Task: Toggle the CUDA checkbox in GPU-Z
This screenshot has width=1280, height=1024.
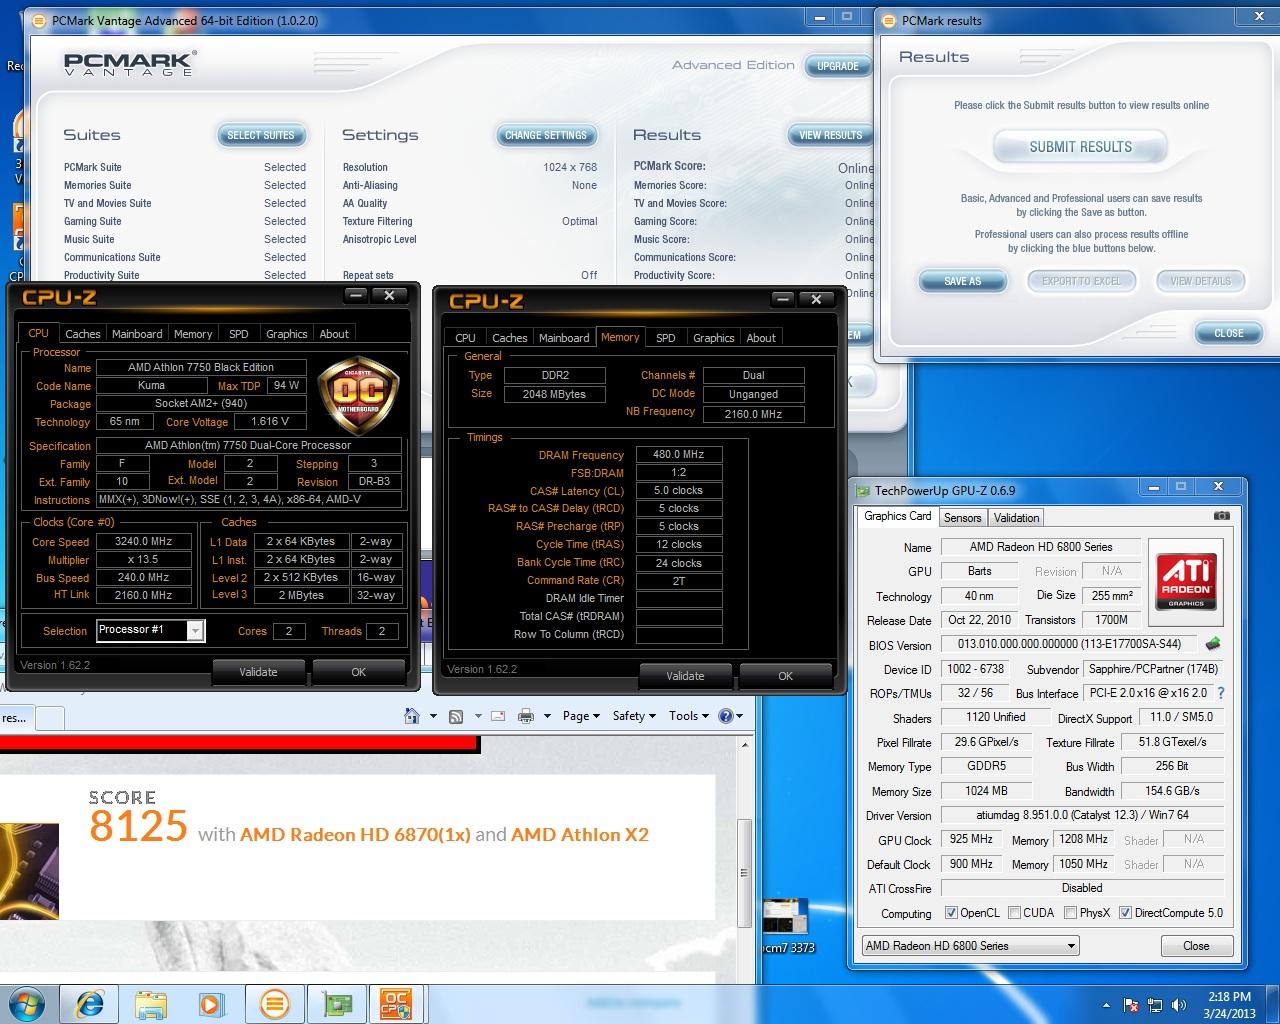Action: 1015,913
